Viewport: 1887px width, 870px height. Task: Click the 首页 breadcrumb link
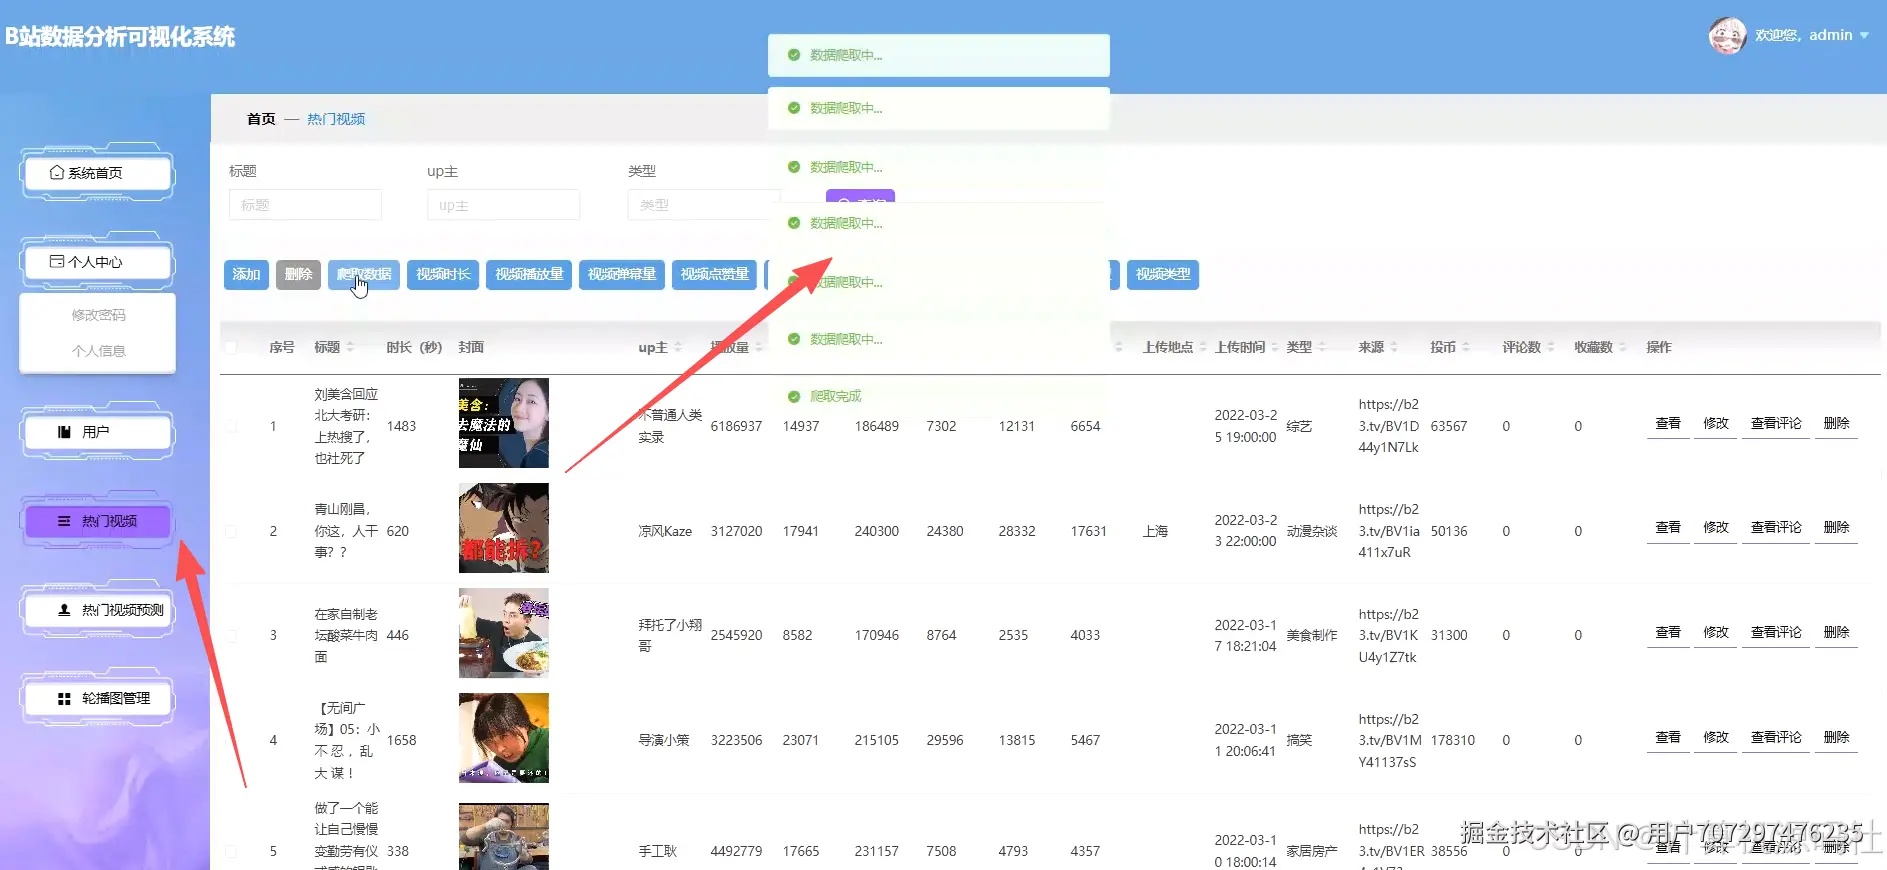[x=261, y=119]
